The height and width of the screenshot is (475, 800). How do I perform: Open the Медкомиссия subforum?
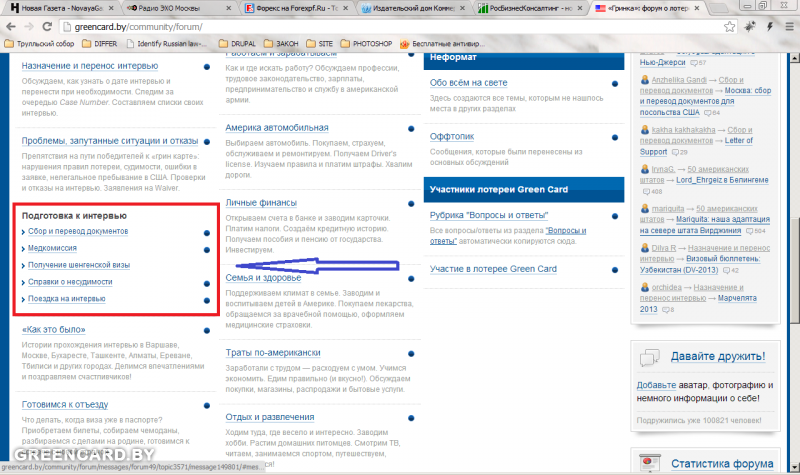(52, 248)
